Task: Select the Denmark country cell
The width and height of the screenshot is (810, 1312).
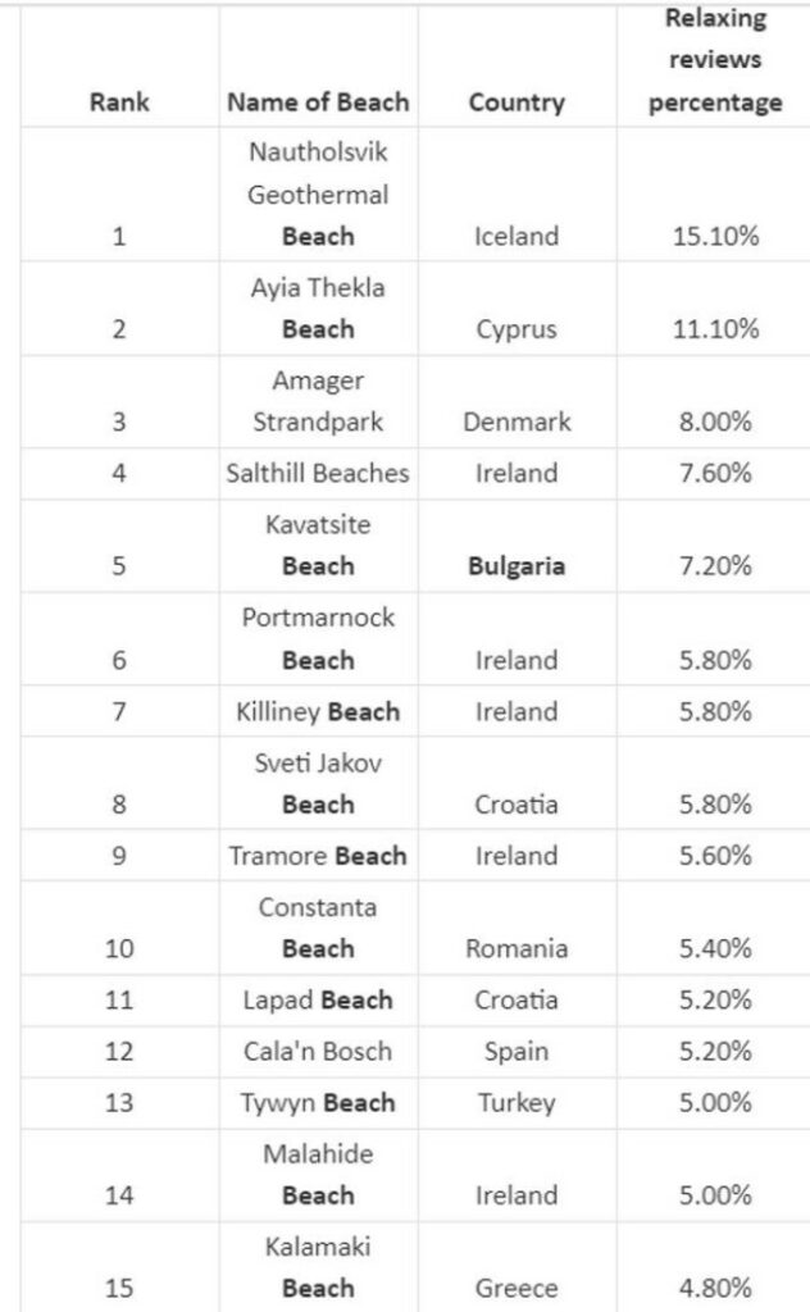Action: click(516, 422)
